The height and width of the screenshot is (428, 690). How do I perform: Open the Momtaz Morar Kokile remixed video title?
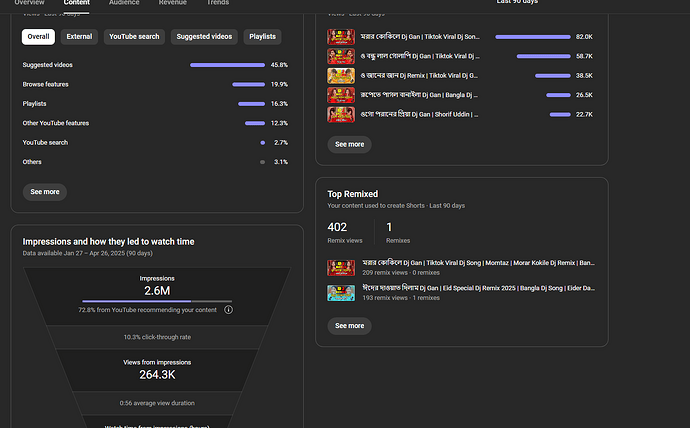pyautogui.click(x=478, y=263)
